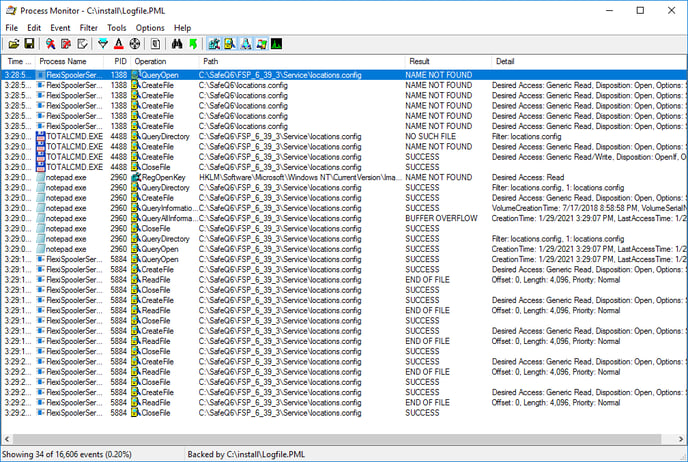Sort by the PID column header
Image resolution: width=688 pixels, height=462 pixels.
117,61
